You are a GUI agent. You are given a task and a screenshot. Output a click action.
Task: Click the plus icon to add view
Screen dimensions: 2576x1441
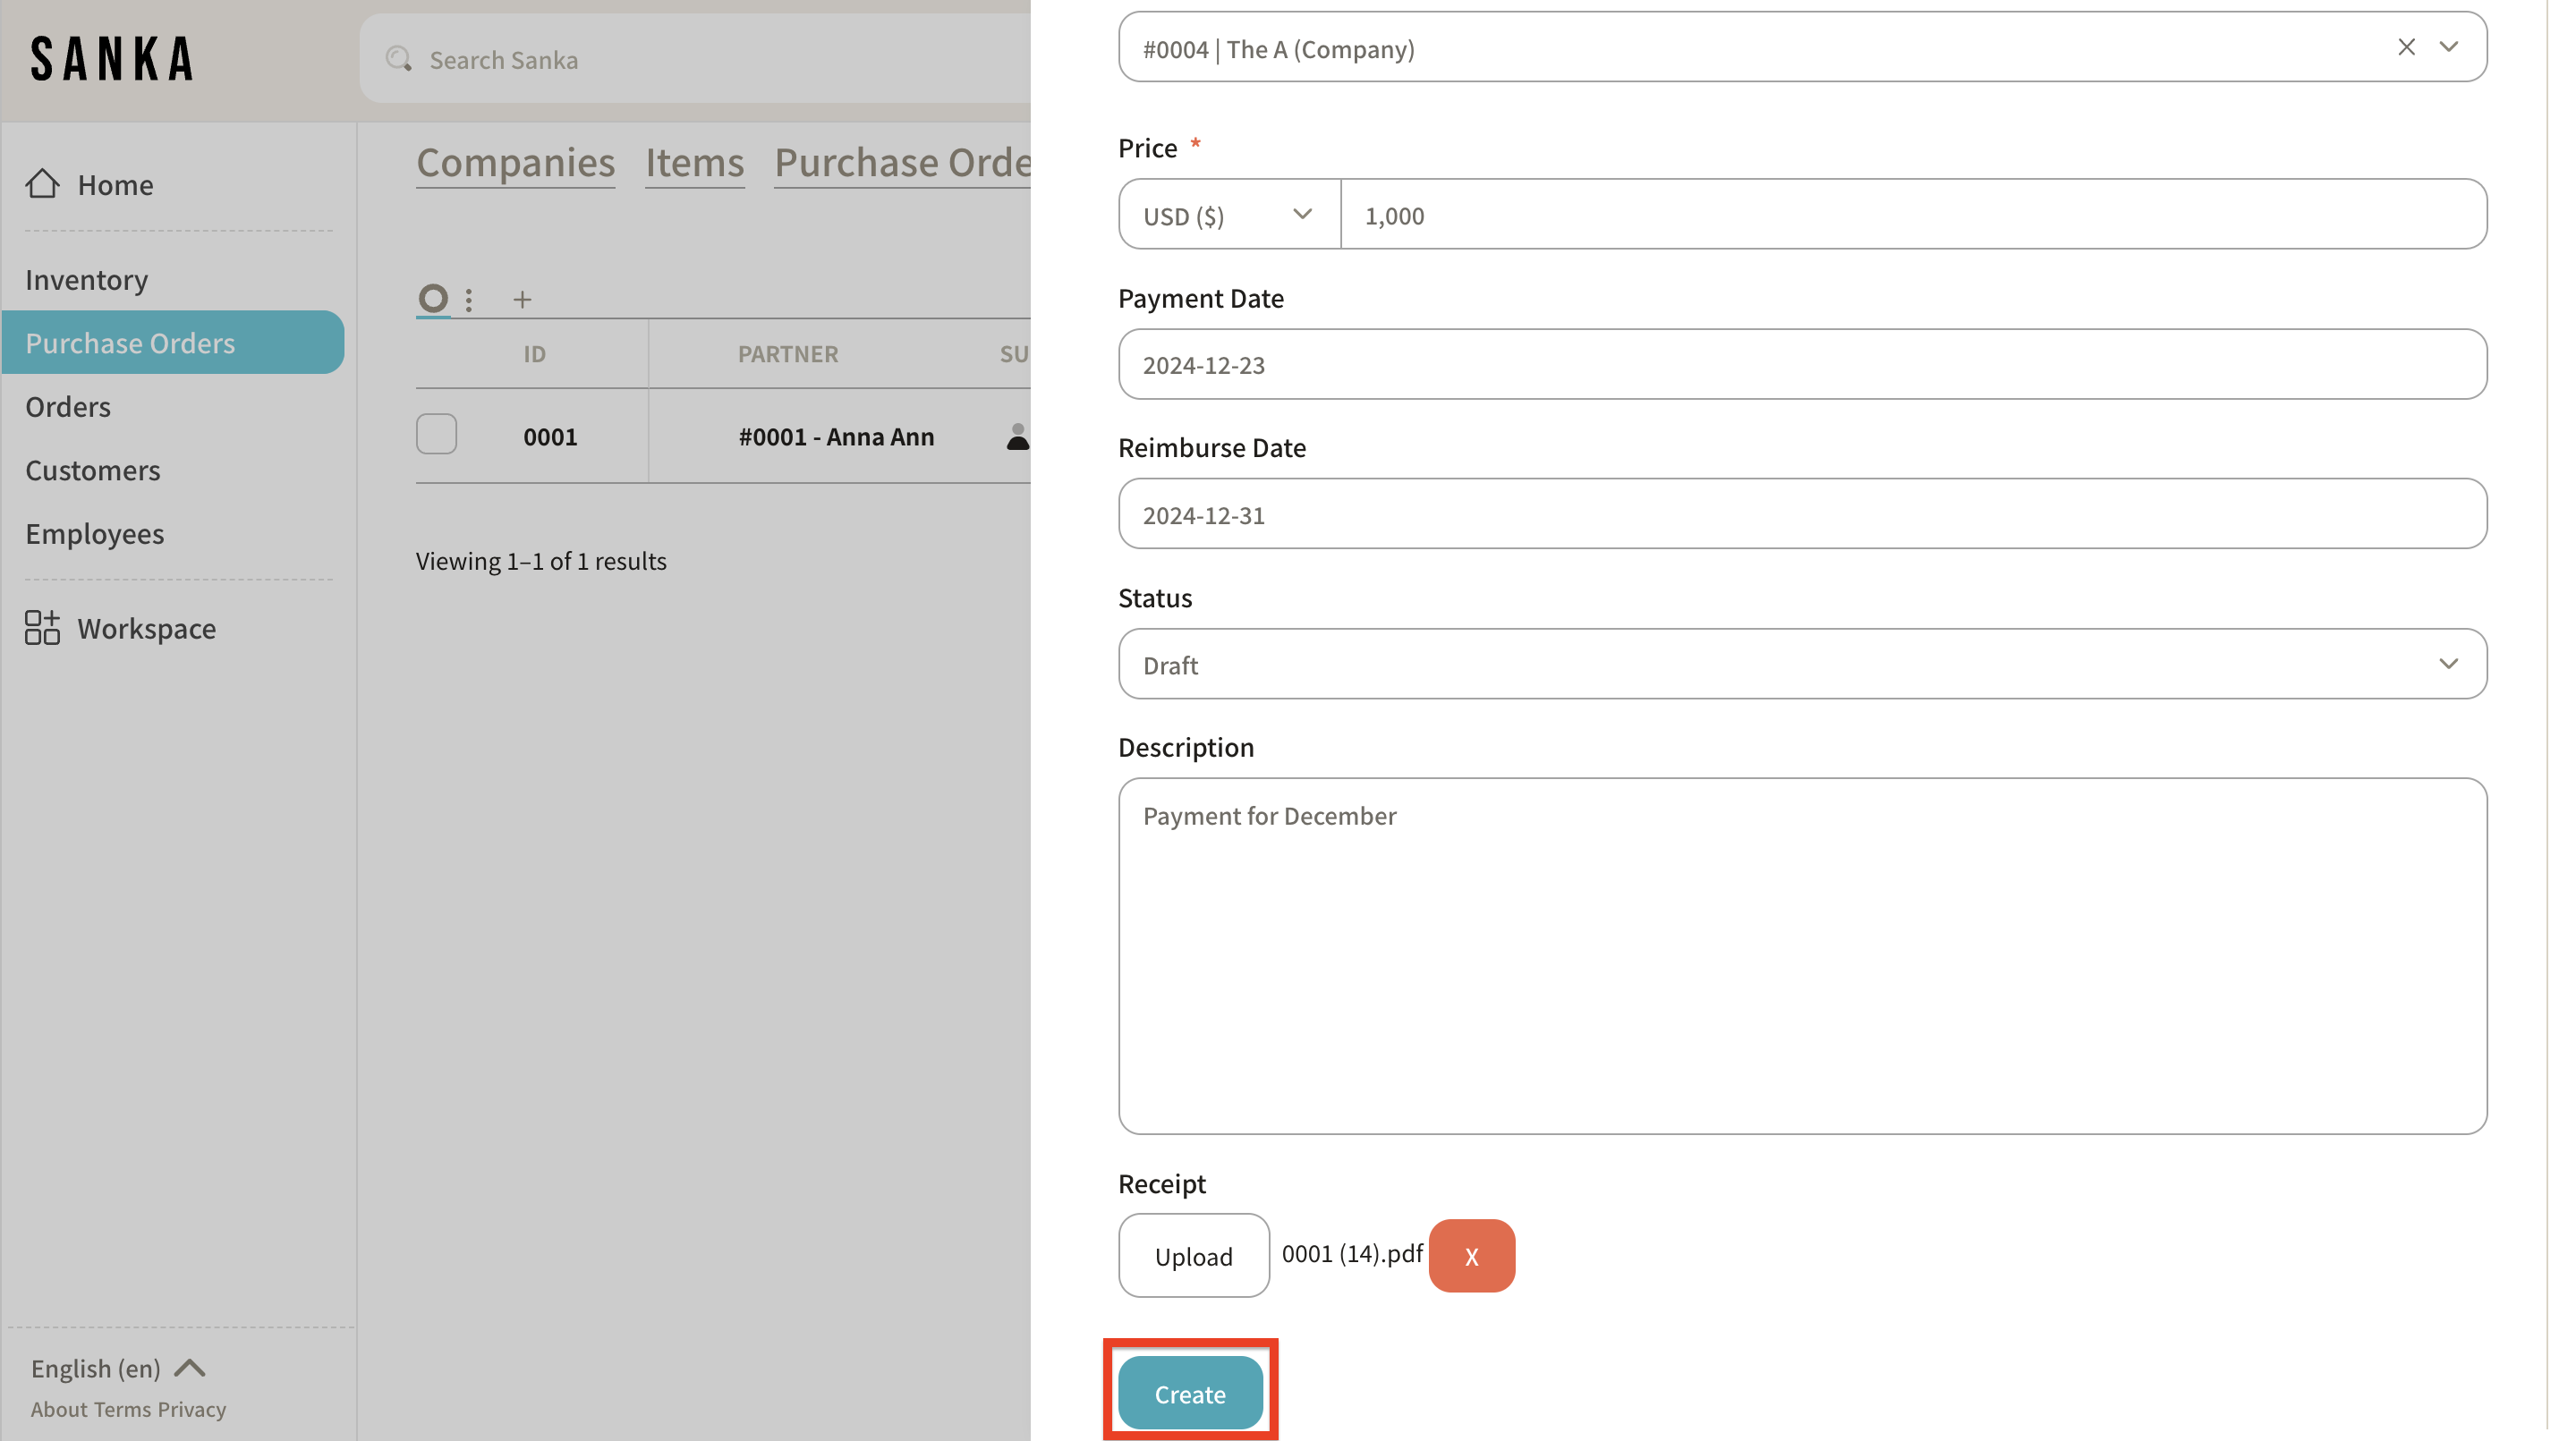(x=522, y=299)
